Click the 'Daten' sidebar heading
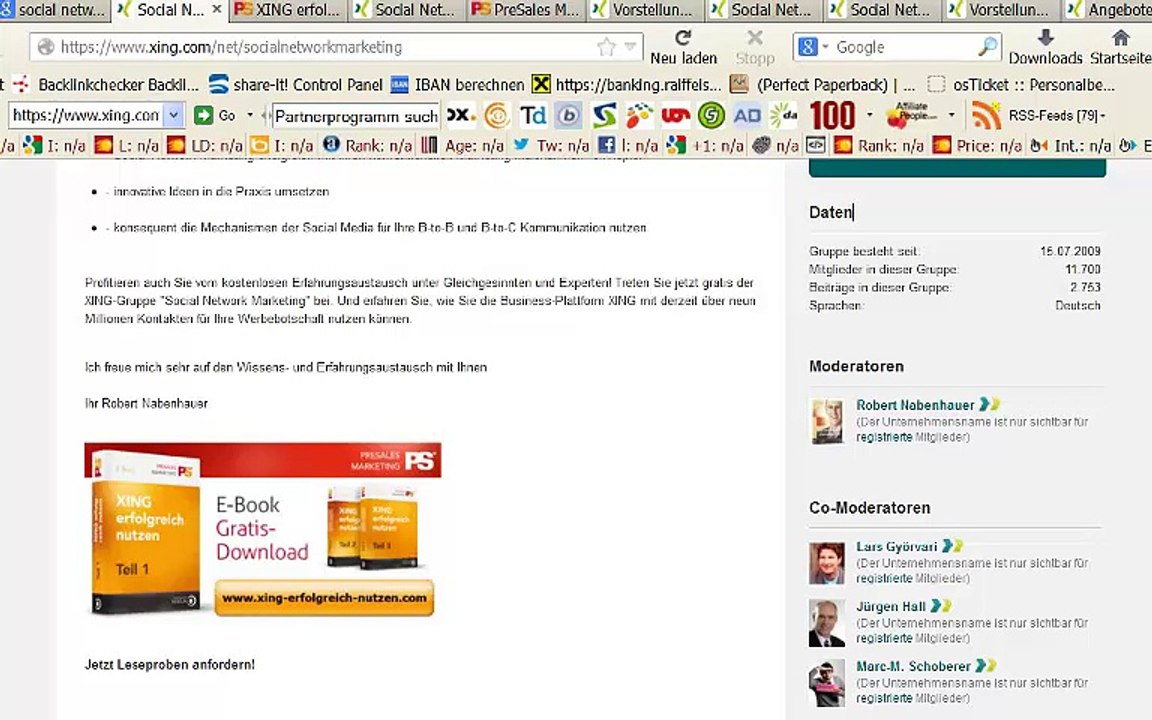This screenshot has height=720, width=1152. click(830, 212)
